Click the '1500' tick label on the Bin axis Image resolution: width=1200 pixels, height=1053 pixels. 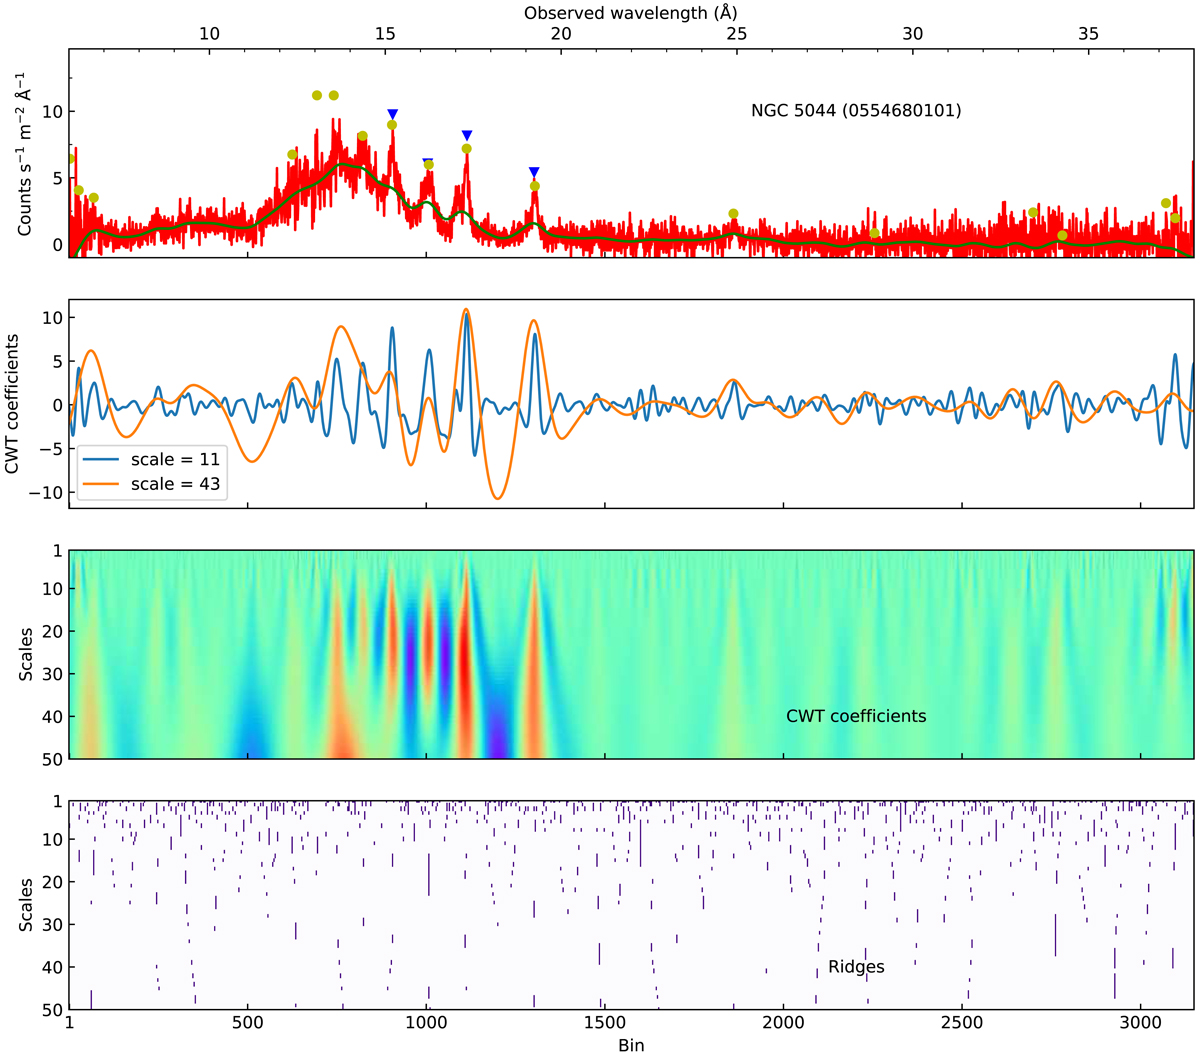pos(604,1024)
